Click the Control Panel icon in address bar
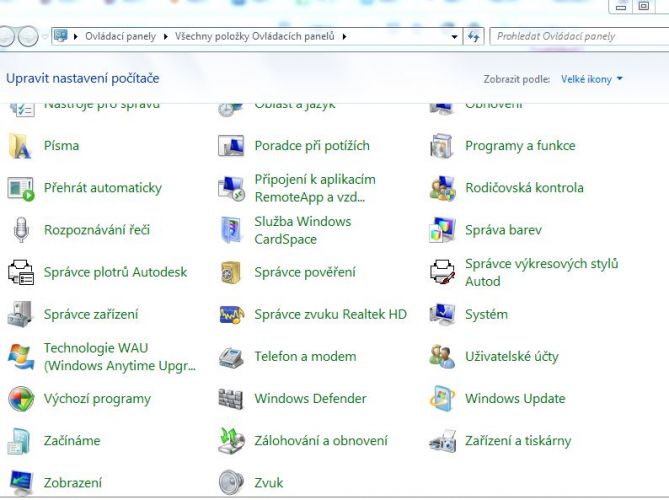This screenshot has width=669, height=500. click(x=61, y=36)
